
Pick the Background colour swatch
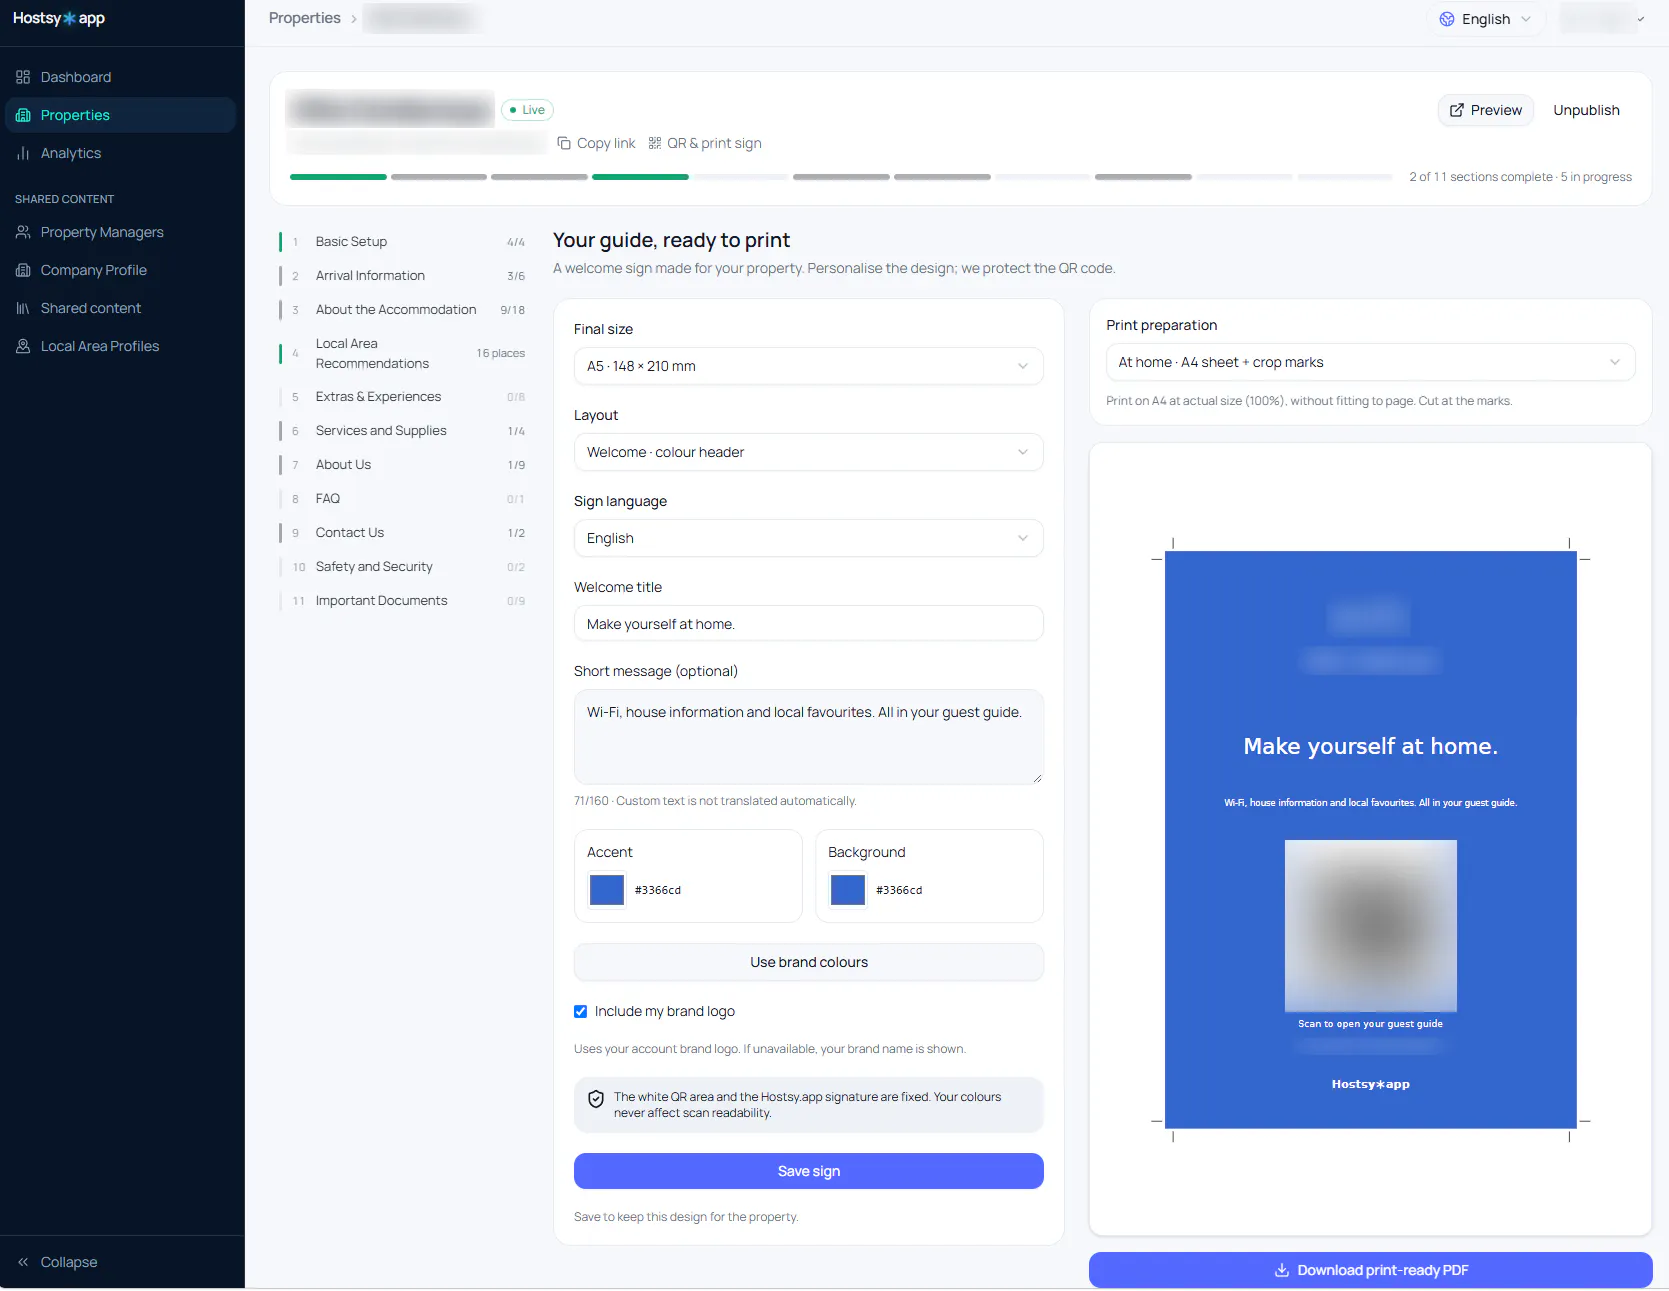click(x=848, y=890)
